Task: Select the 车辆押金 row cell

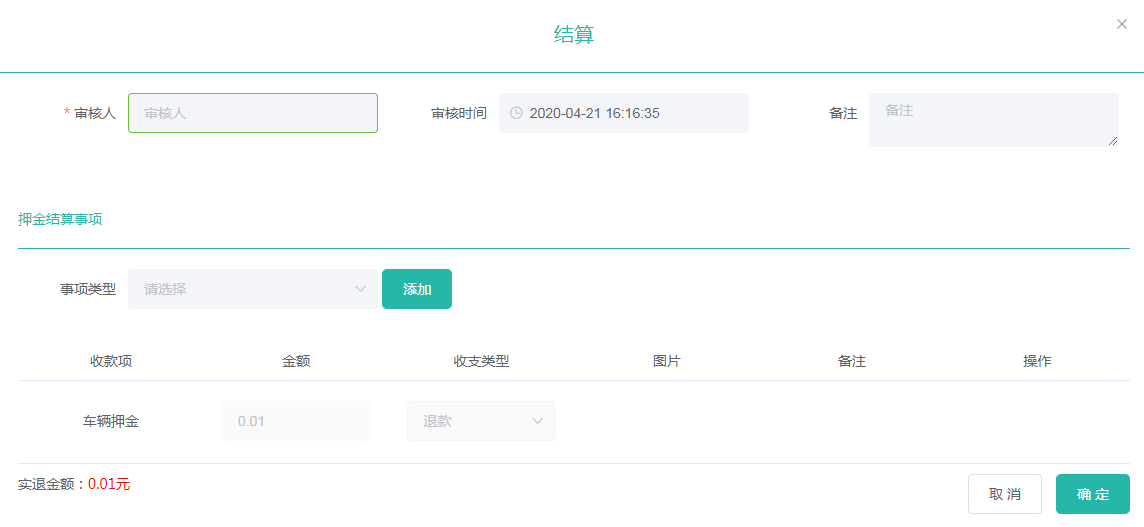Action: [111, 421]
